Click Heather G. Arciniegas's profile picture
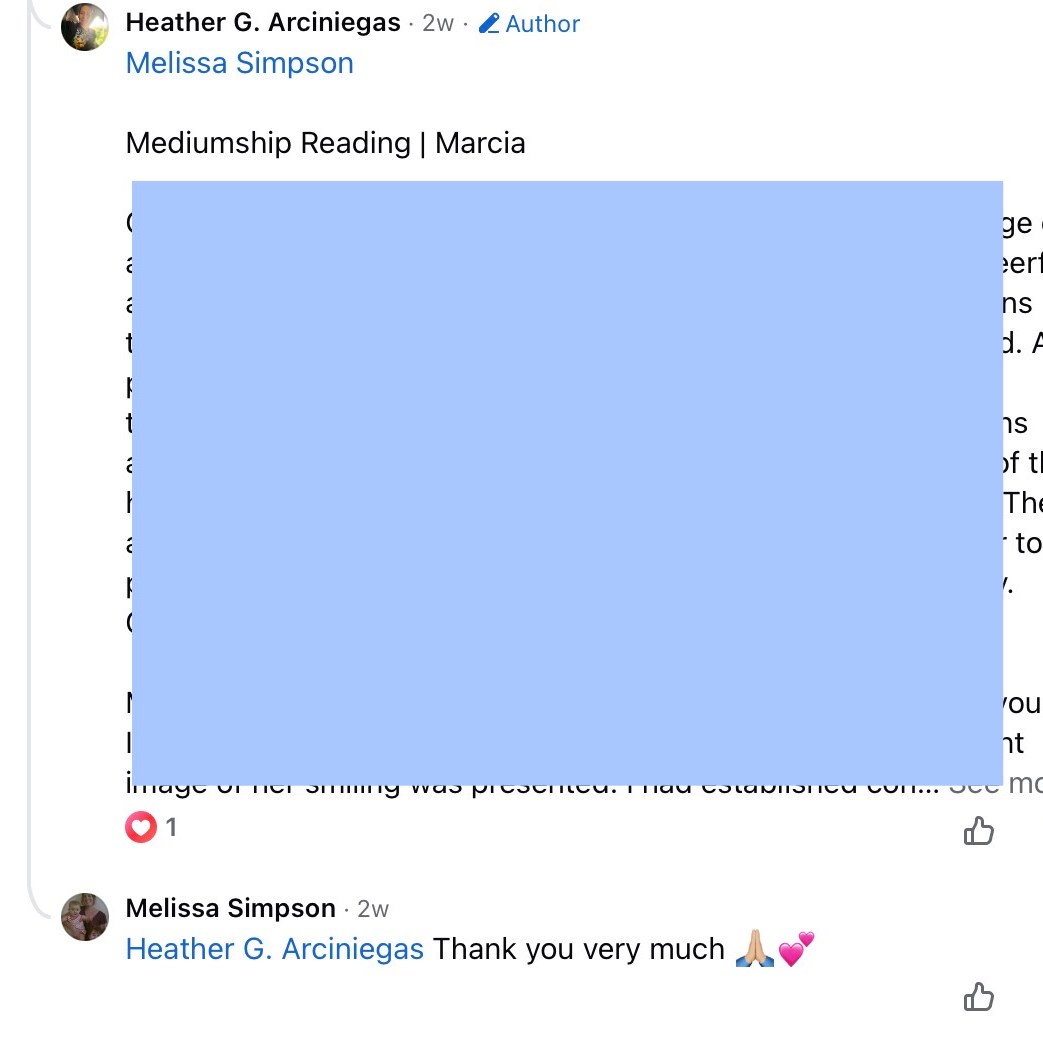Image resolution: width=1043 pixels, height=1043 pixels. coord(85,26)
